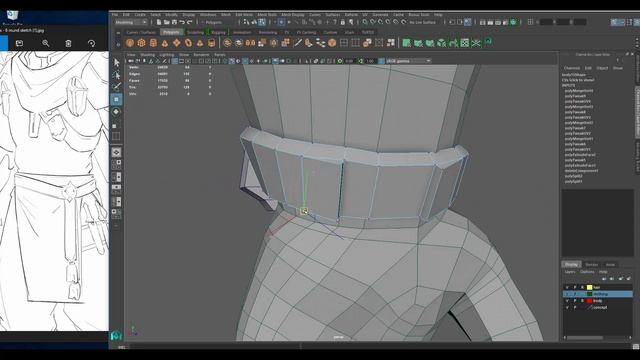The image size is (640, 360).
Task: Click the Maya home icon at bottom left
Action: pos(116,336)
